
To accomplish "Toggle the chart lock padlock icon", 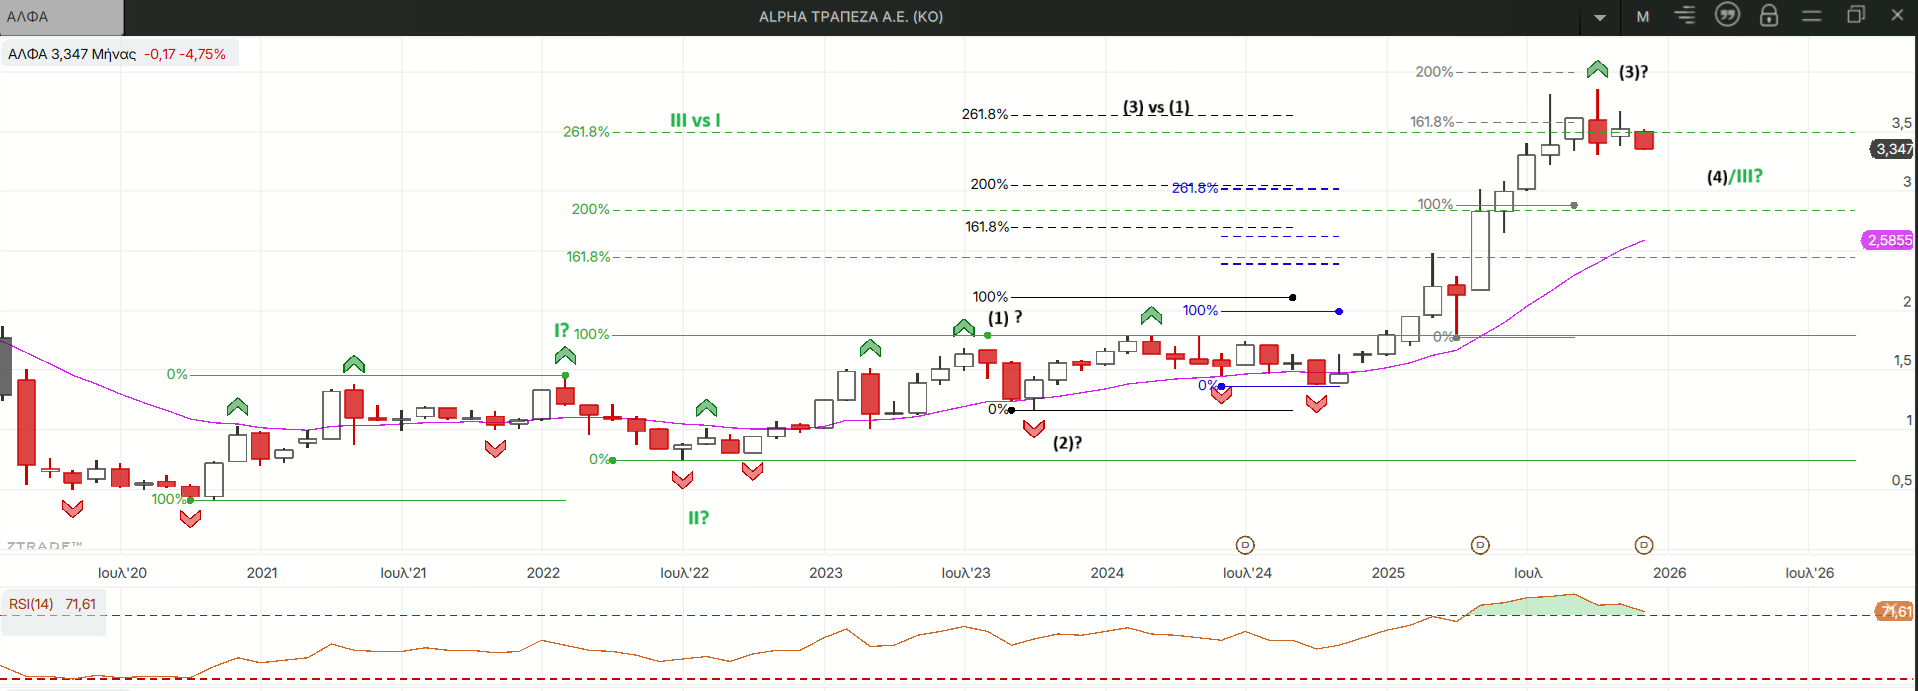I will click(x=1769, y=15).
